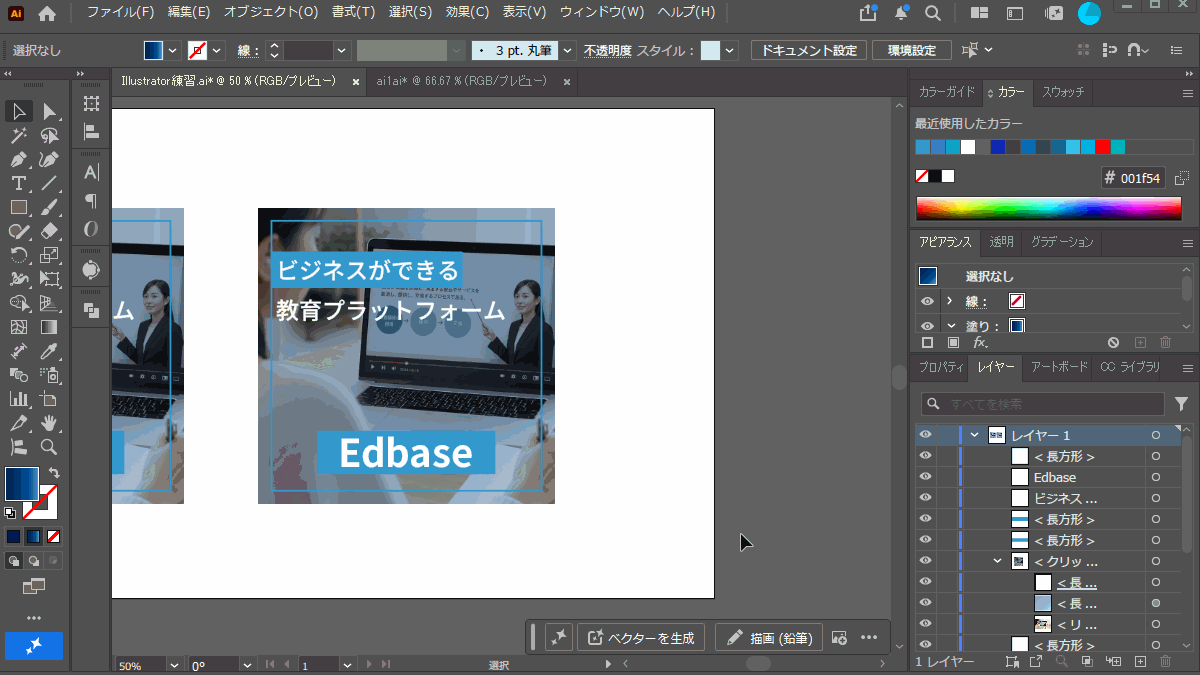
Task: Open the ファイル(F) menu
Action: [x=120, y=13]
